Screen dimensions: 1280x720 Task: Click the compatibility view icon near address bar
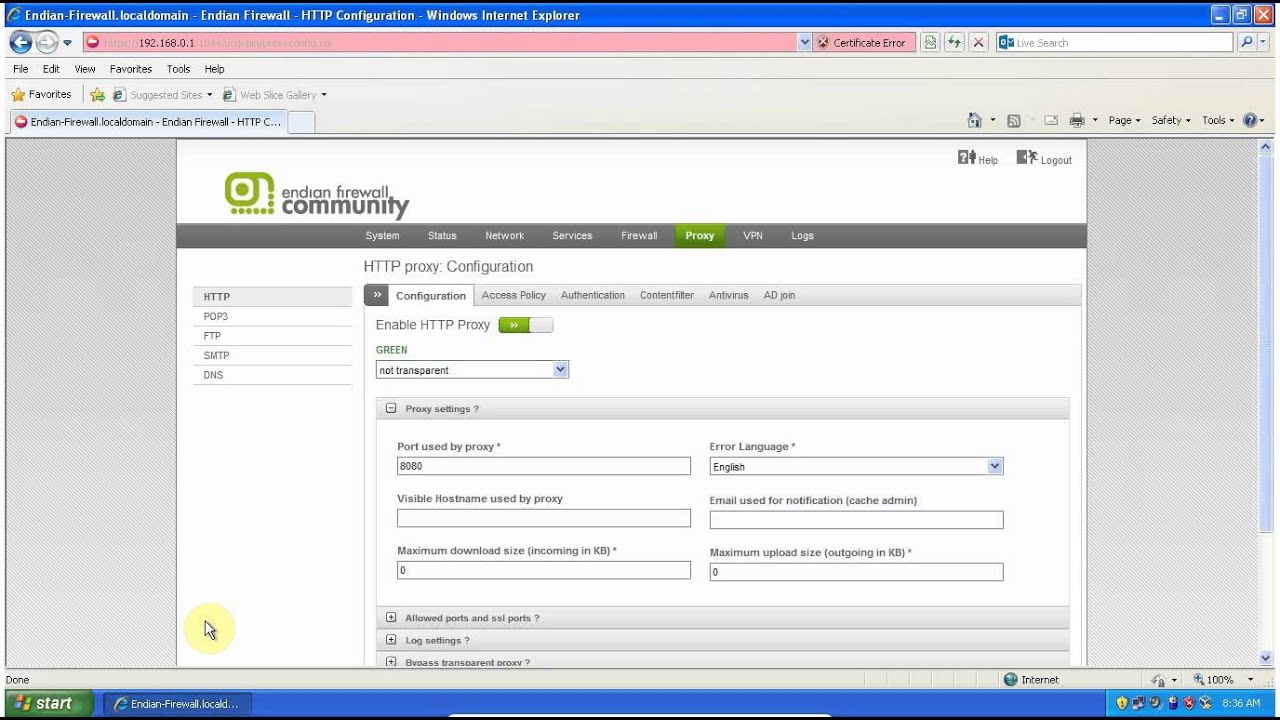[930, 42]
